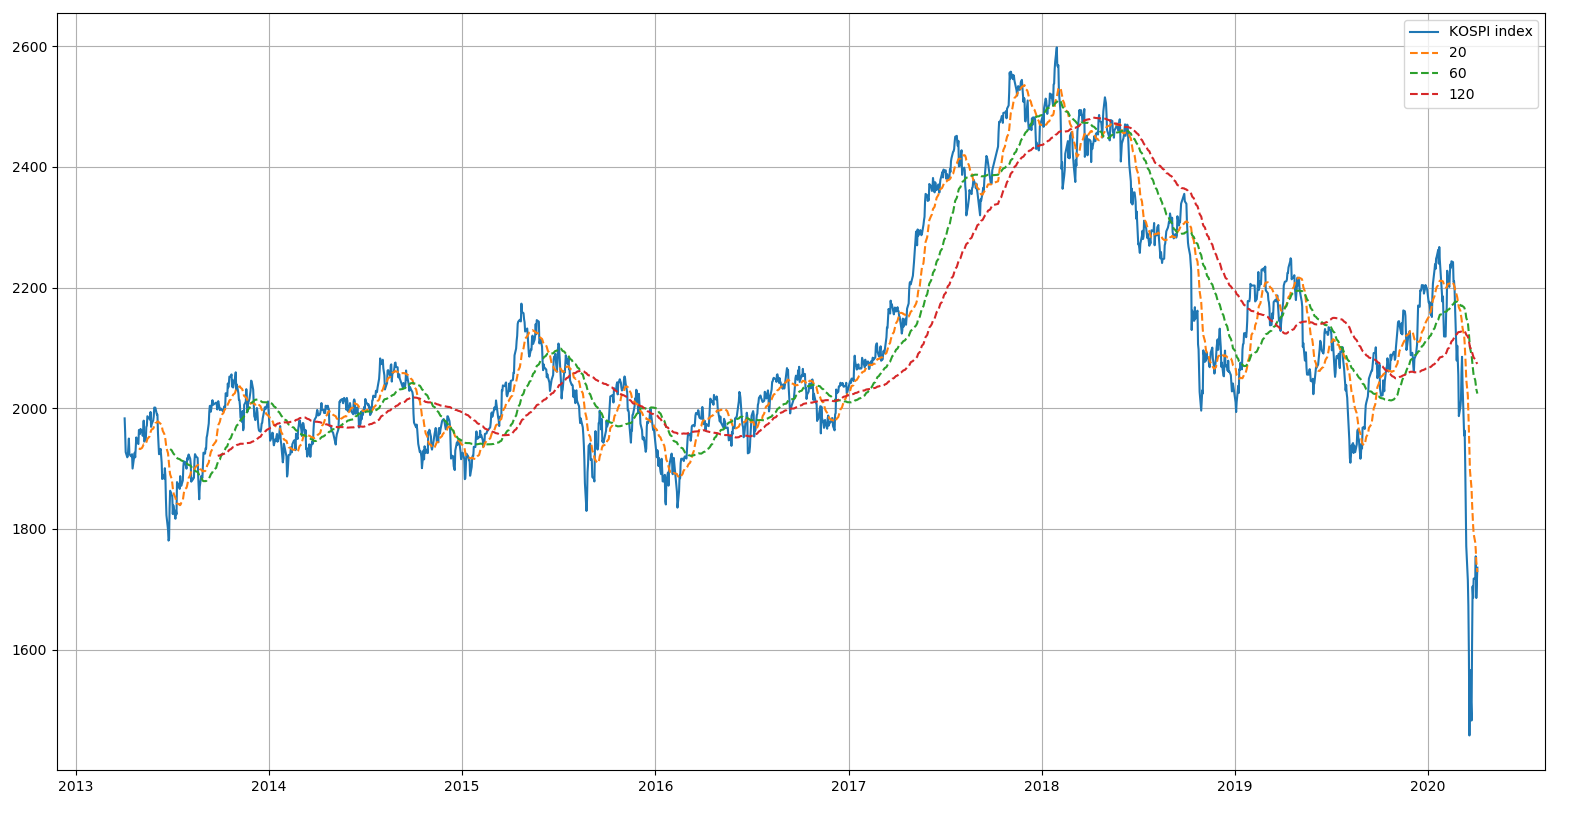
Task: Click the 2013 x-axis tick label
Action: click(76, 786)
